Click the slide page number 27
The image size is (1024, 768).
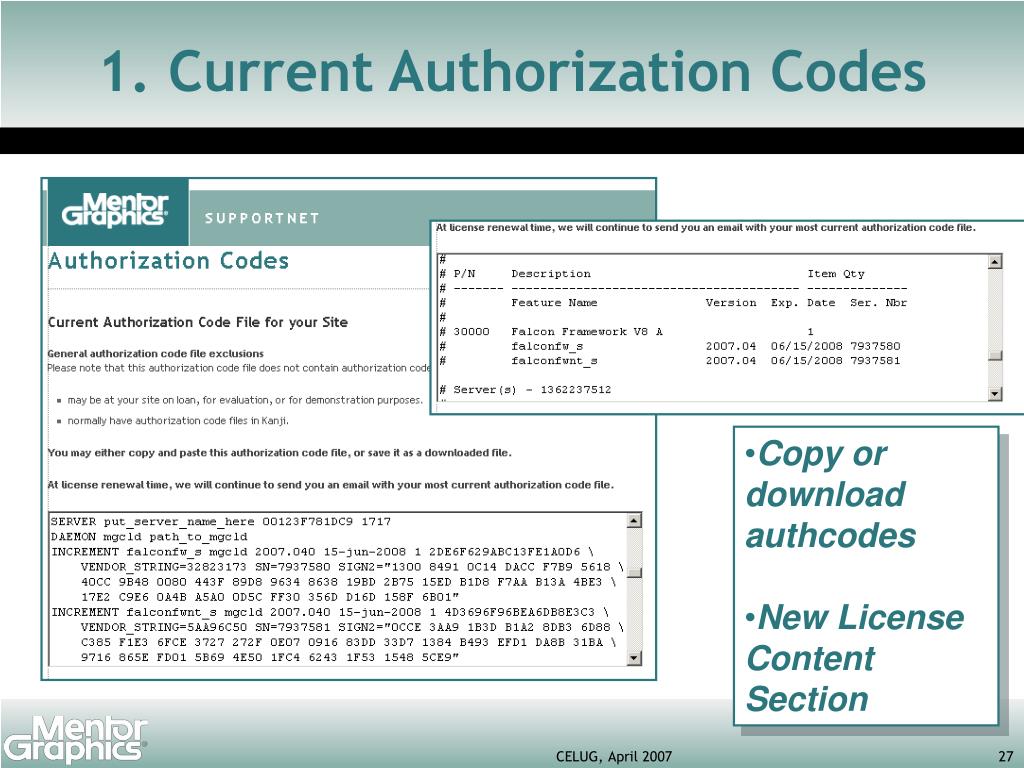point(1006,756)
